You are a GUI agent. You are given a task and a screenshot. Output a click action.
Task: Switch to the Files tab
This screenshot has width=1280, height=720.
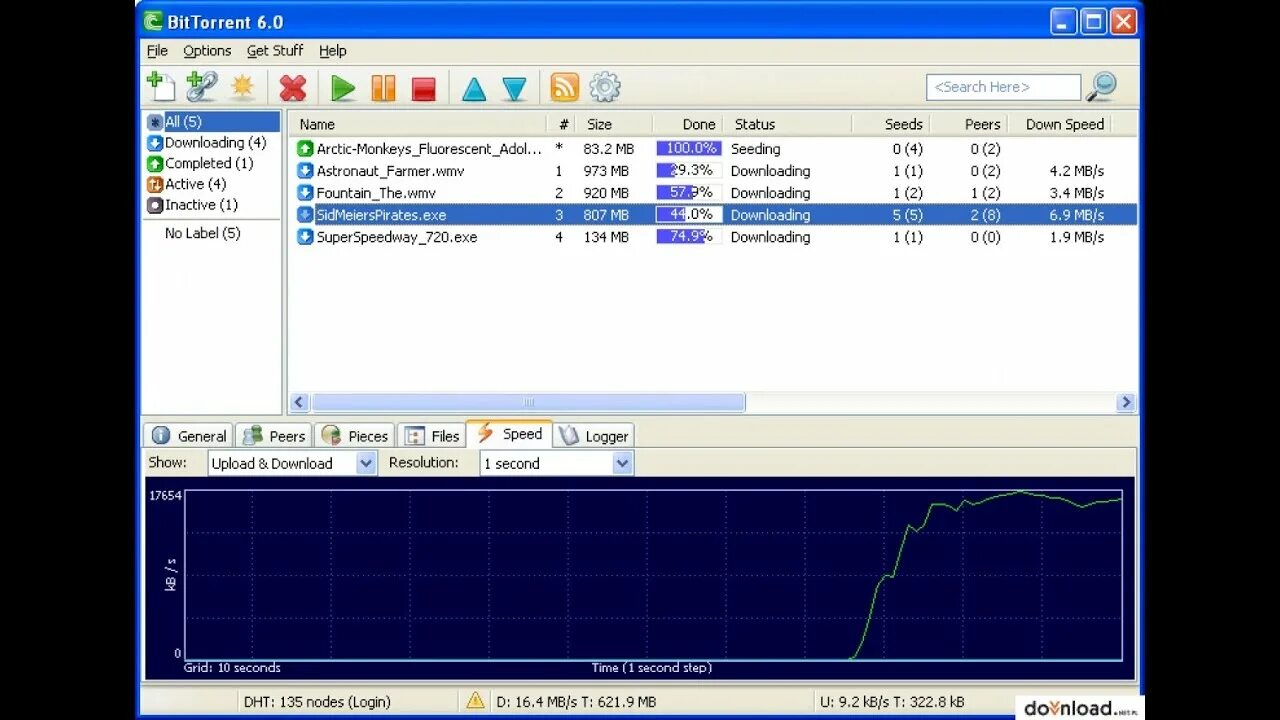click(432, 436)
